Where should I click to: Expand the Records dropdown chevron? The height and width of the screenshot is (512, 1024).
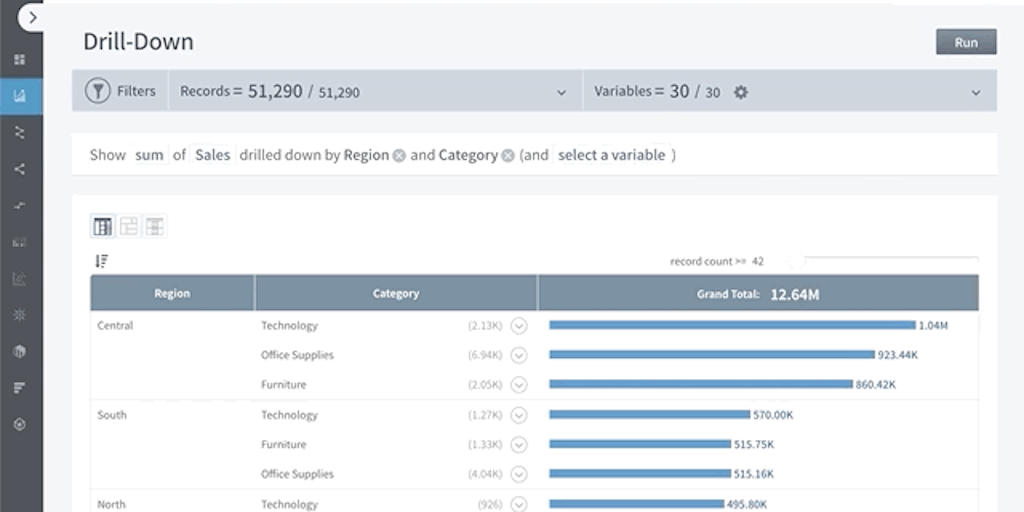pos(561,92)
